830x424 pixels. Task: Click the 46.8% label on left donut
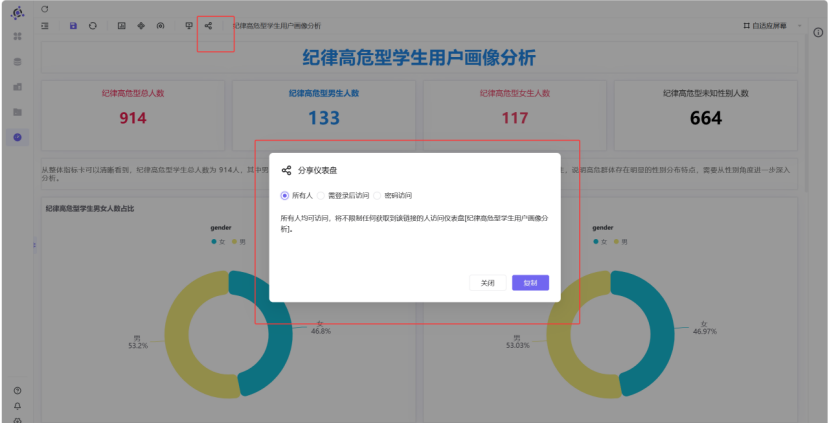(321, 331)
